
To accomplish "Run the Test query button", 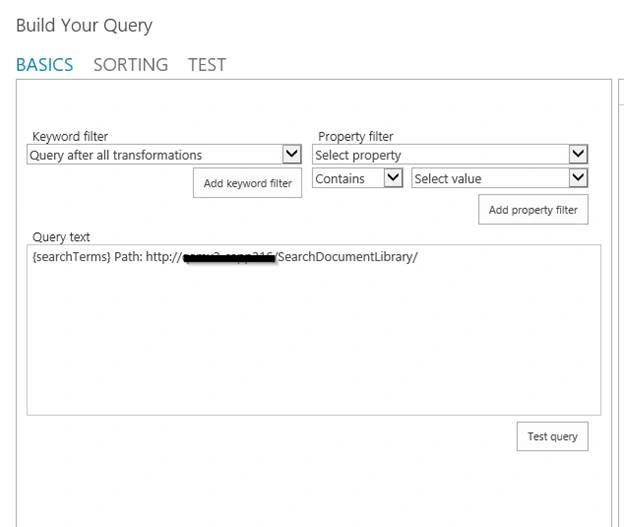I will pyautogui.click(x=552, y=436).
